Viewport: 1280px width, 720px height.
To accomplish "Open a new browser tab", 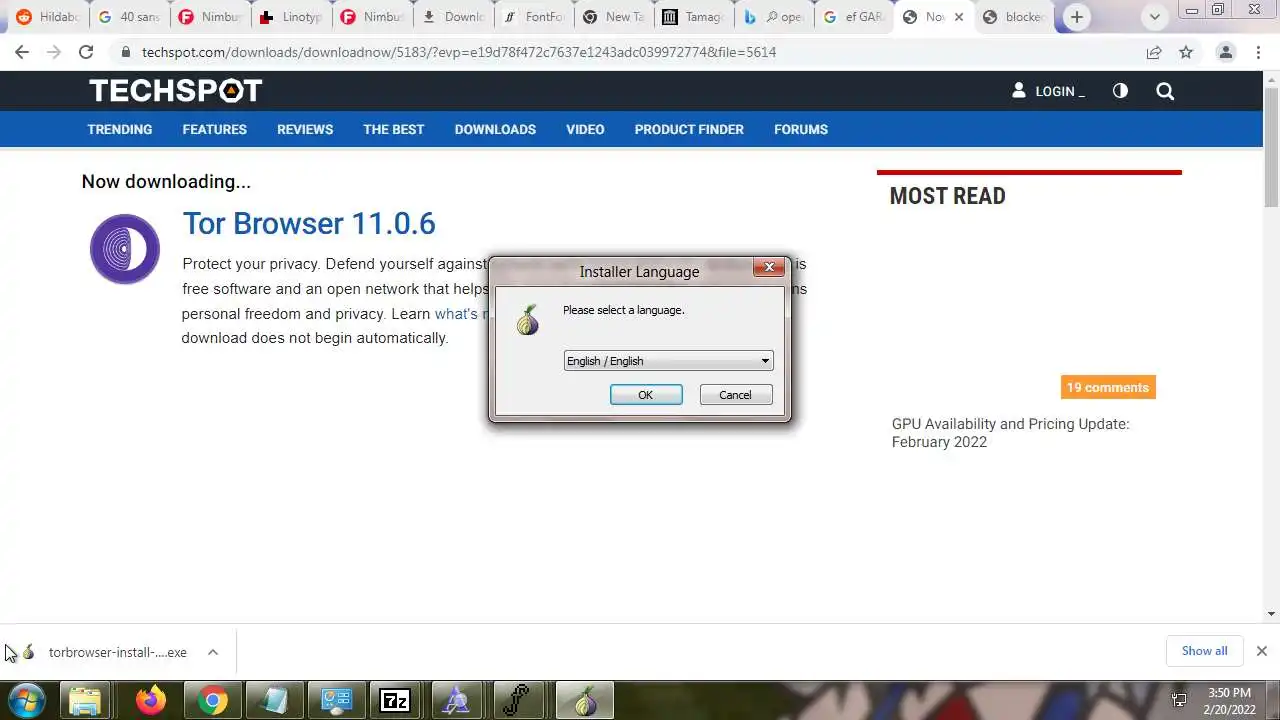I will (1077, 17).
